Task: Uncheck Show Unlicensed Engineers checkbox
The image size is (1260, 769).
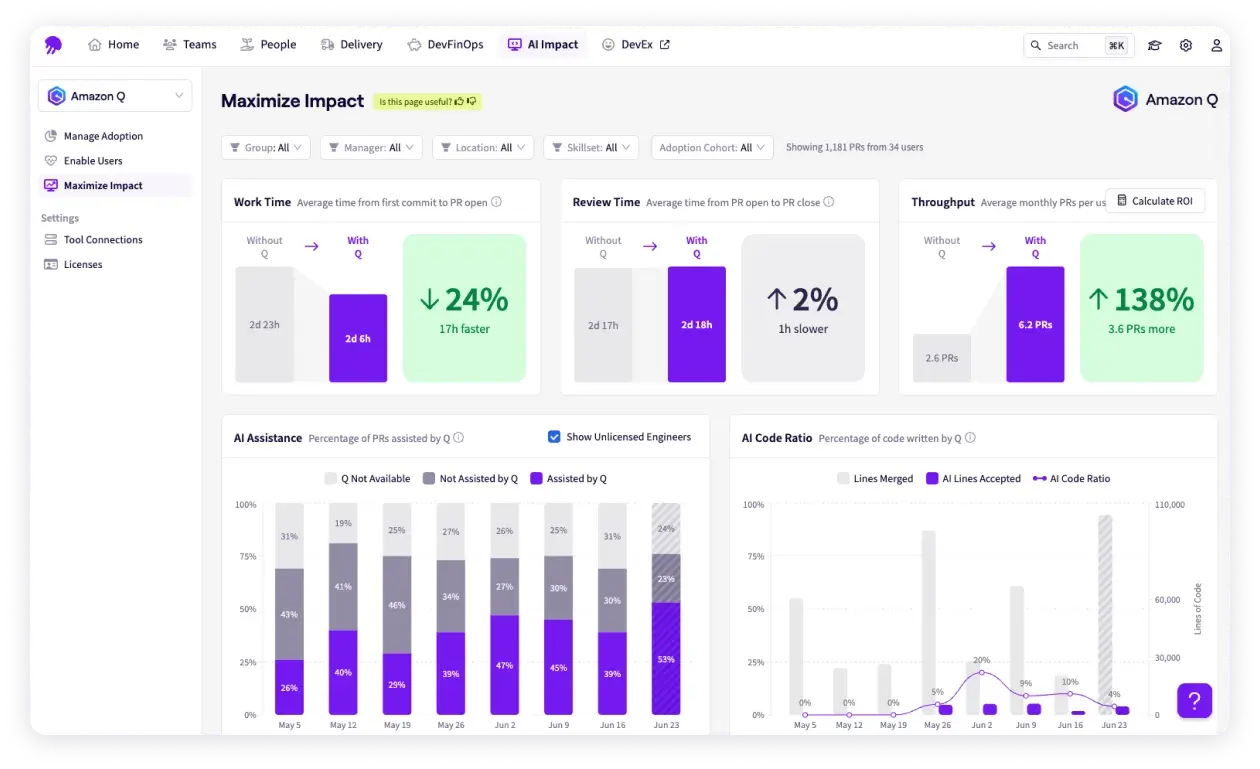Action: [x=554, y=437]
